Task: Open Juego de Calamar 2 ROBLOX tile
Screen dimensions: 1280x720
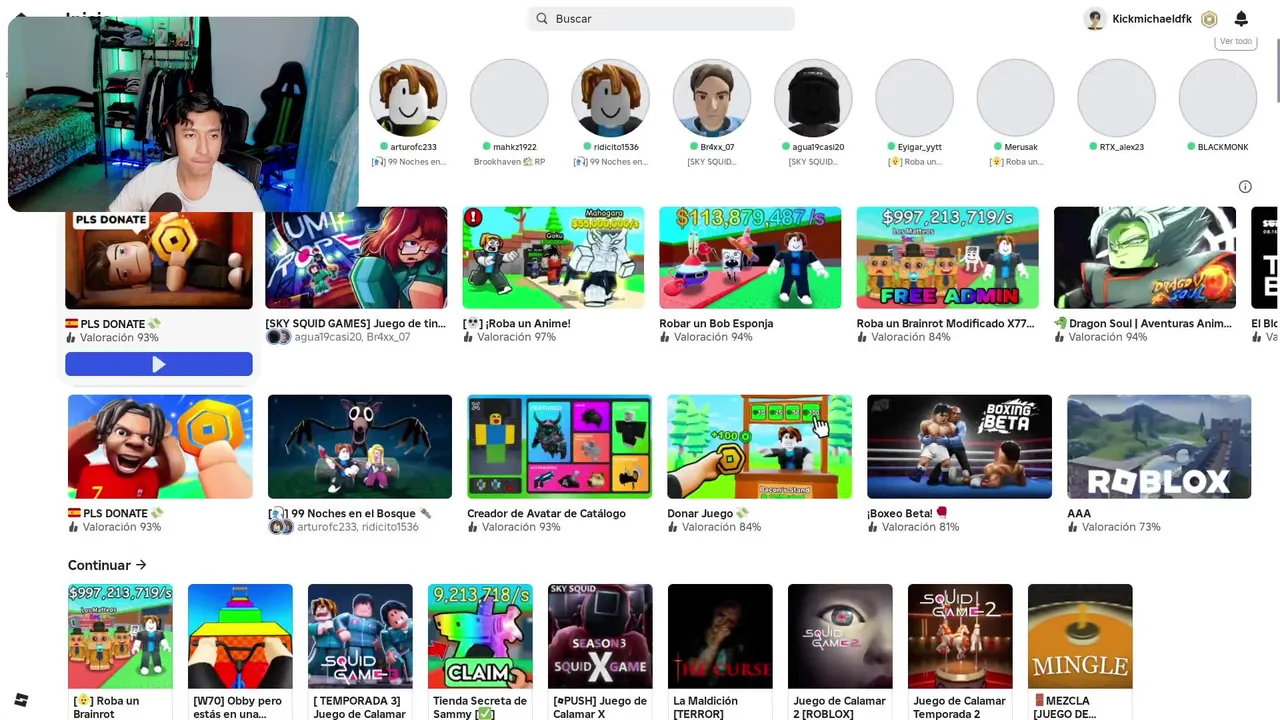Action: [840, 636]
